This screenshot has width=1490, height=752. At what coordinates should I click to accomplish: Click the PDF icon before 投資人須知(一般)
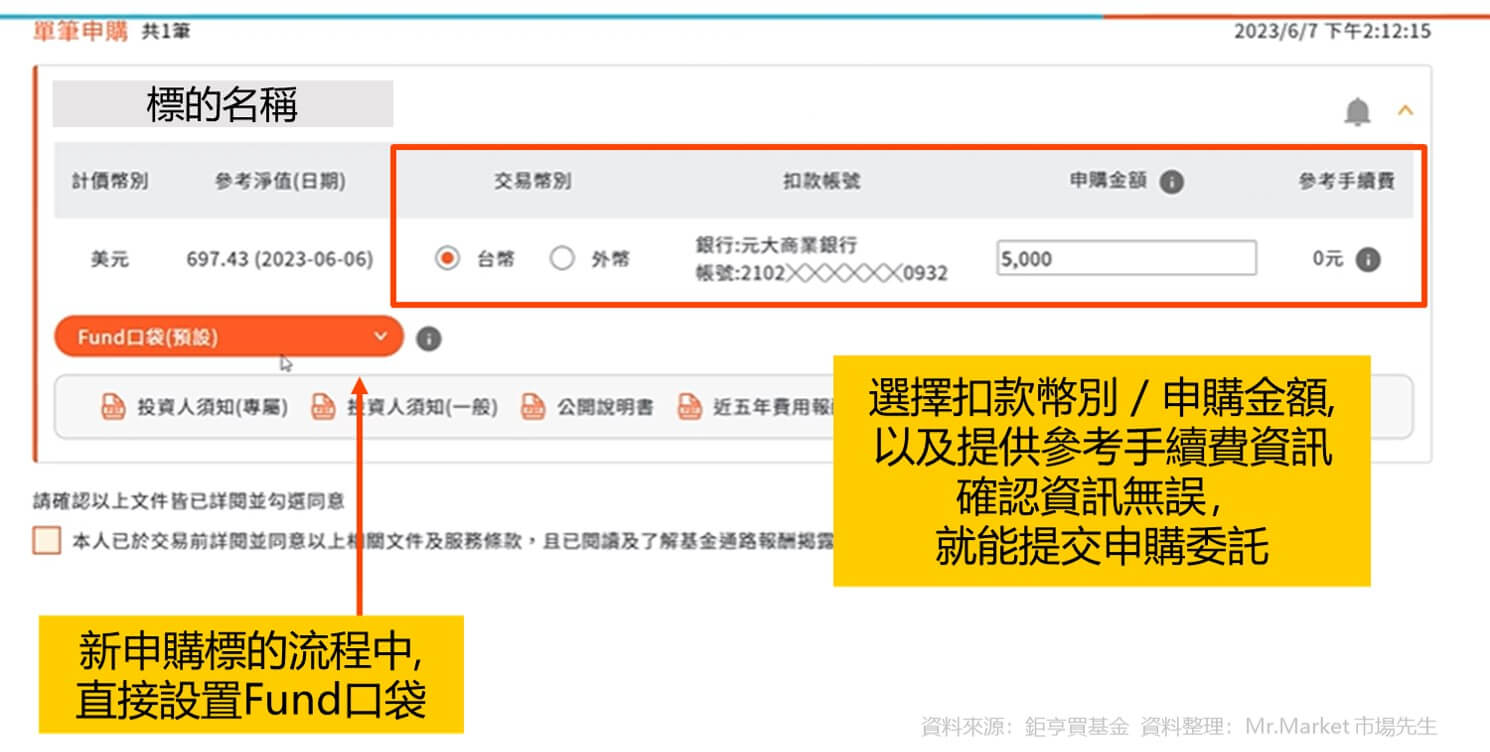(x=323, y=407)
